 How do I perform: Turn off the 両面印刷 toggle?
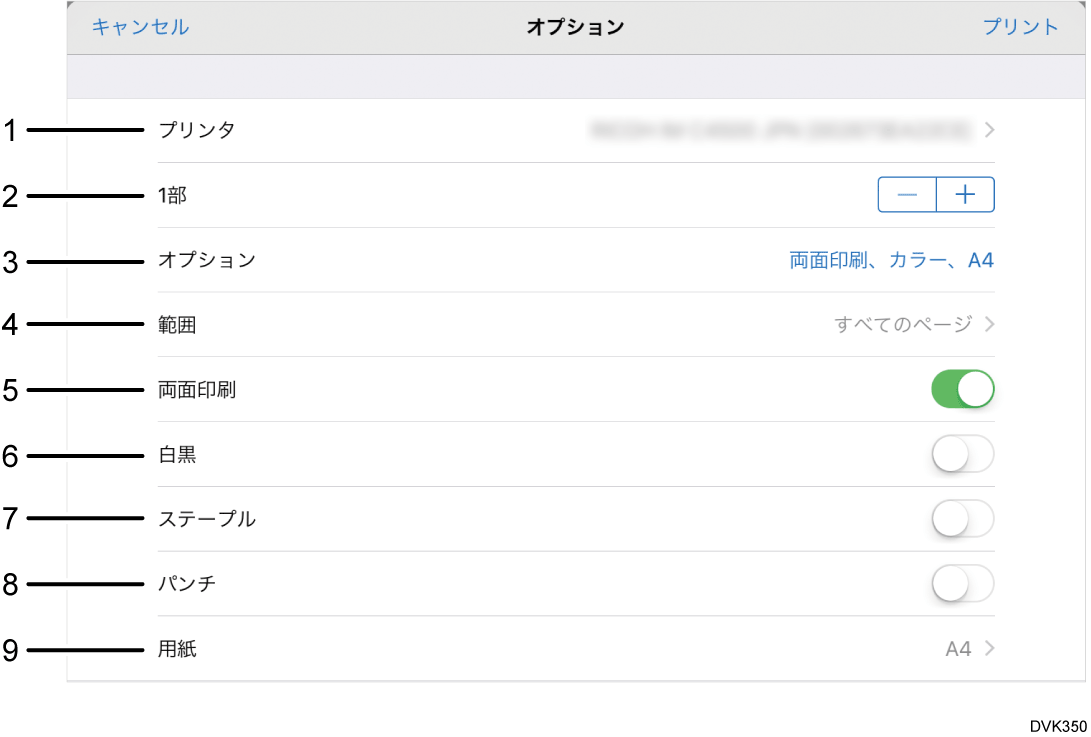(x=962, y=389)
